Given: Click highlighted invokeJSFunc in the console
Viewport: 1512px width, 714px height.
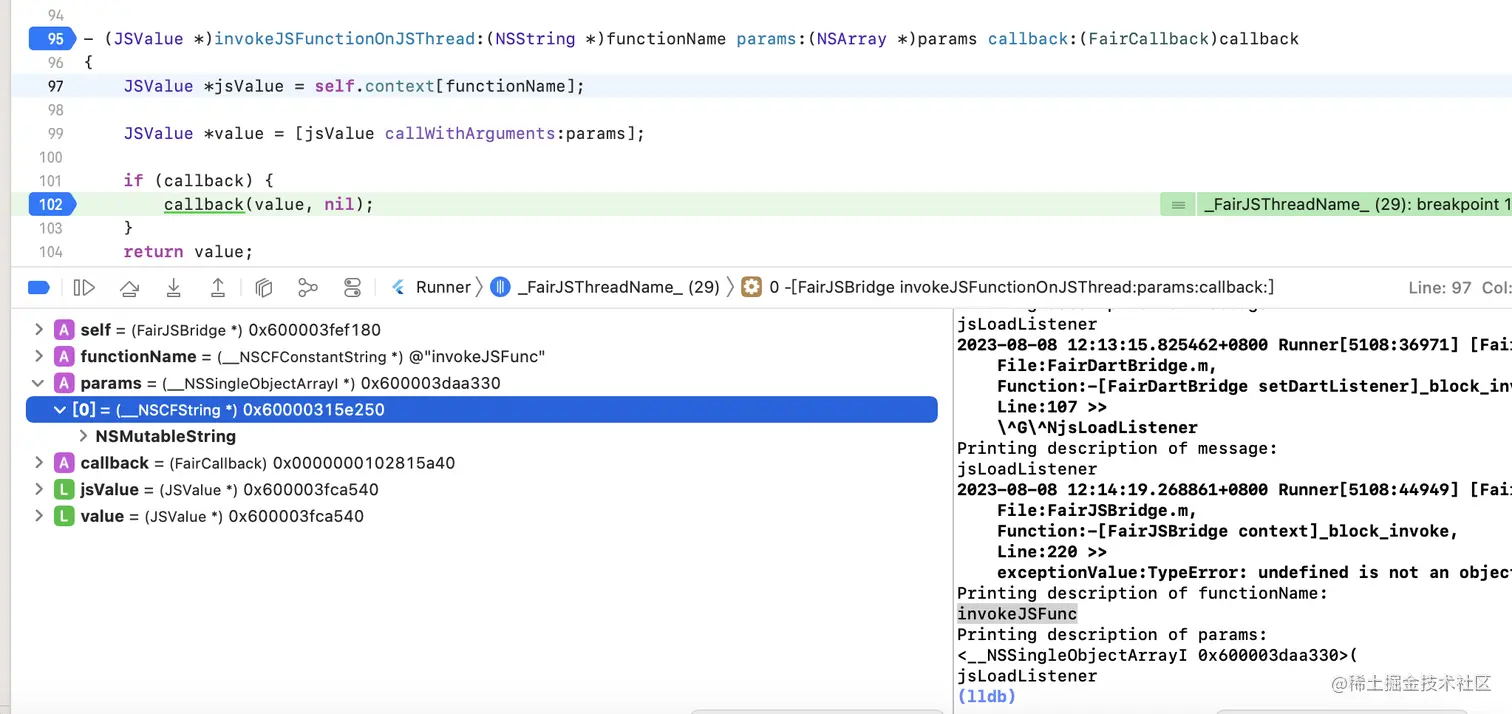Looking at the screenshot, I should coord(1017,614).
